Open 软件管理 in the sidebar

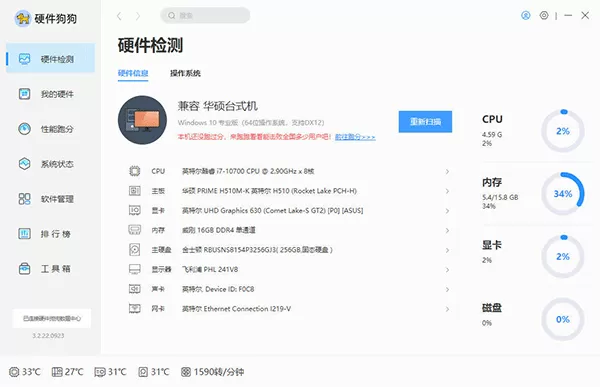coord(50,199)
